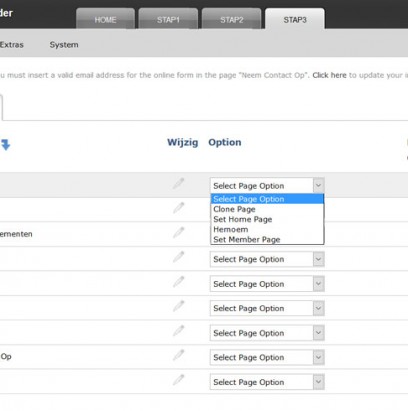Screen dimensions: 408x411
Task: Open the System menu
Action: (x=64, y=45)
